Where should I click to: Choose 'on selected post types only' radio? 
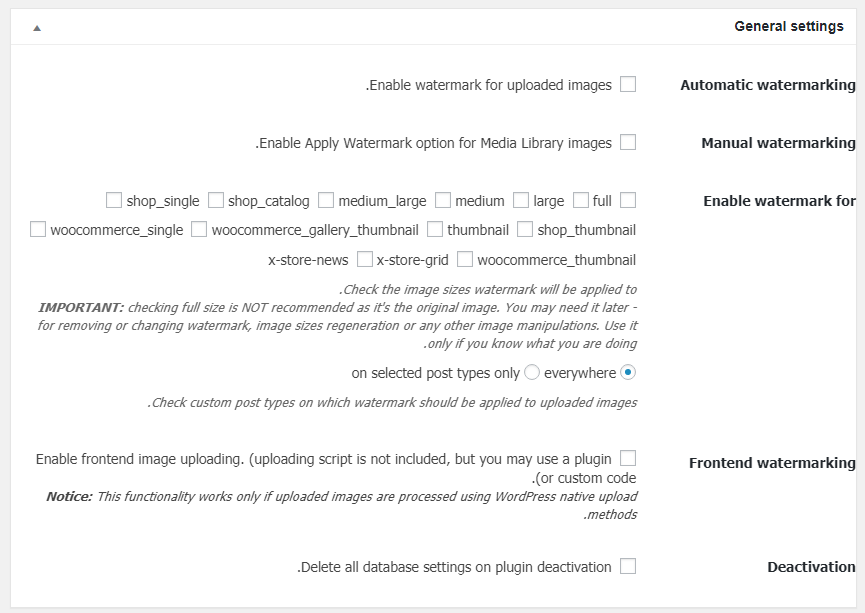click(532, 372)
